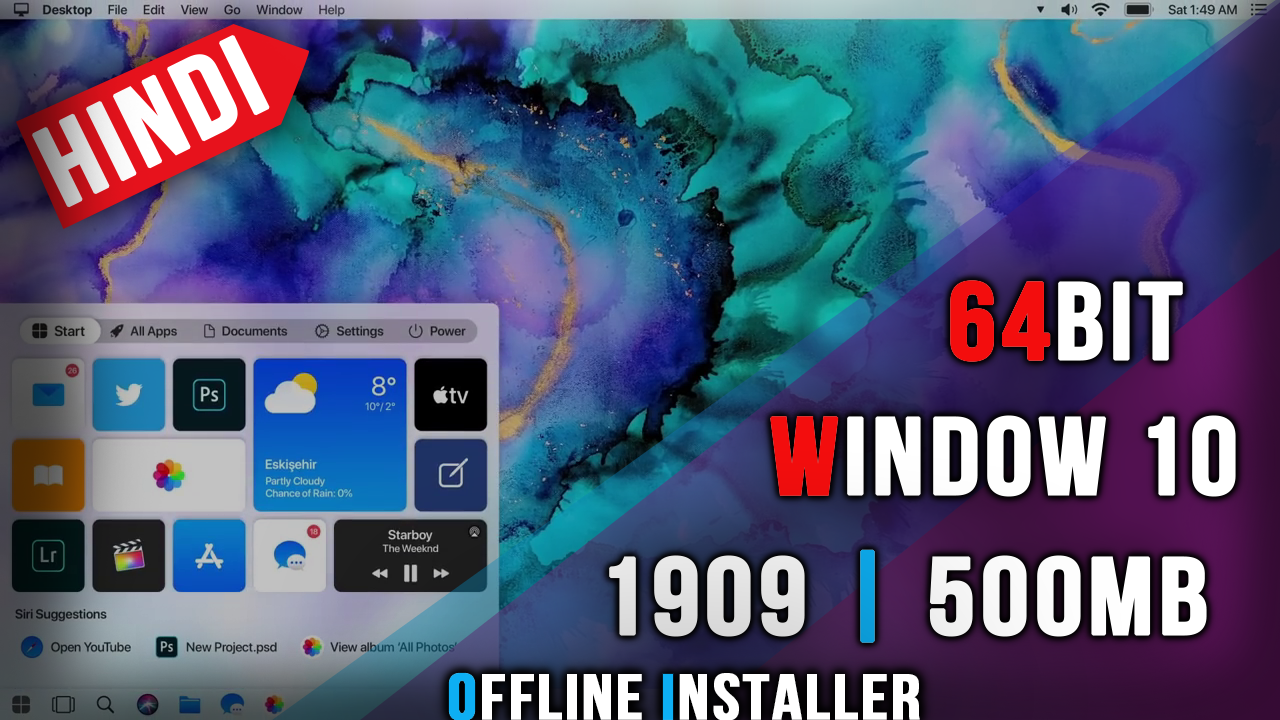Check the battery status icon
Image resolution: width=1280 pixels, height=720 pixels.
pyautogui.click(x=1138, y=10)
